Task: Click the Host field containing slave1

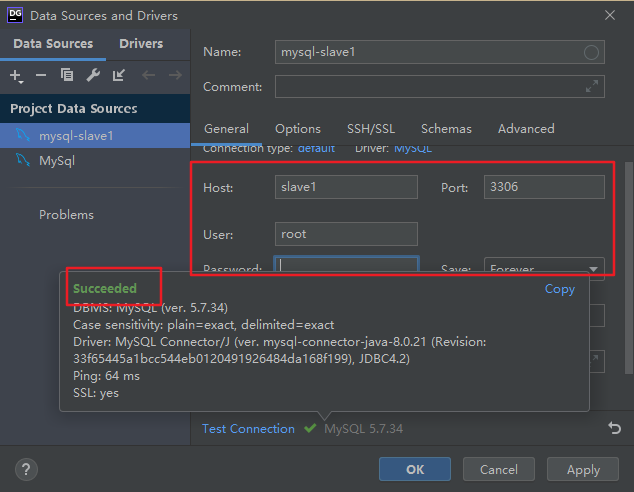Action: [x=346, y=187]
